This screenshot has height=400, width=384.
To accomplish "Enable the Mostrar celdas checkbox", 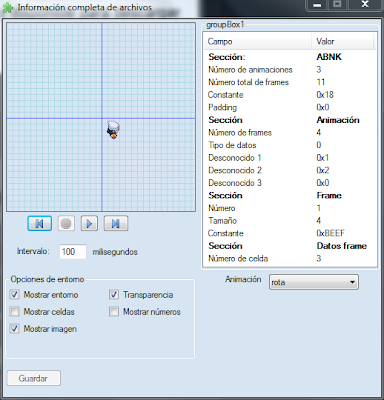I will (x=14, y=312).
